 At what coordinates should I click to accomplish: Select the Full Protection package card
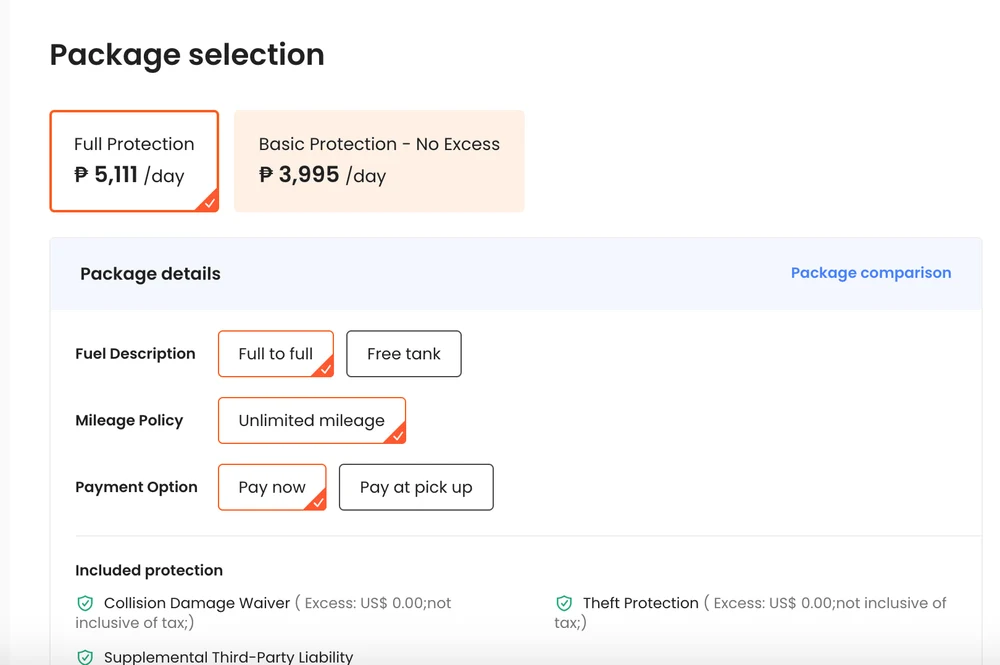134,160
